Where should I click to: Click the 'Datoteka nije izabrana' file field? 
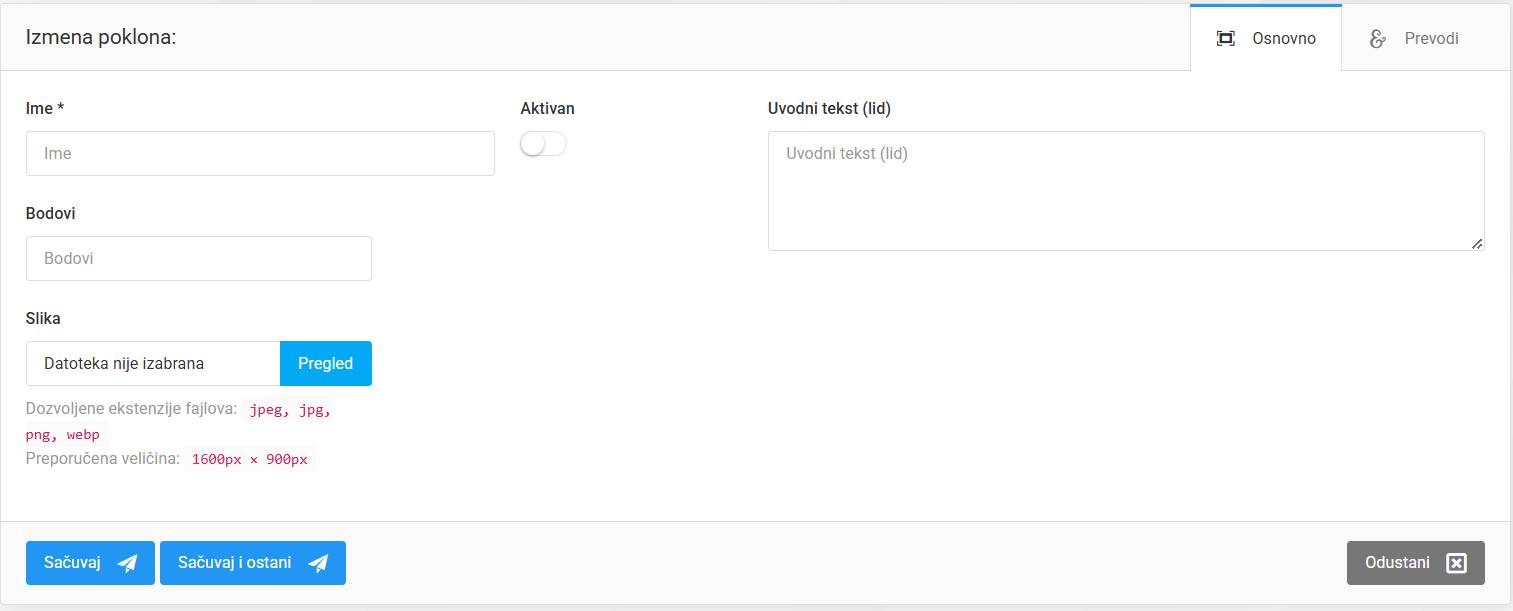[x=153, y=364]
